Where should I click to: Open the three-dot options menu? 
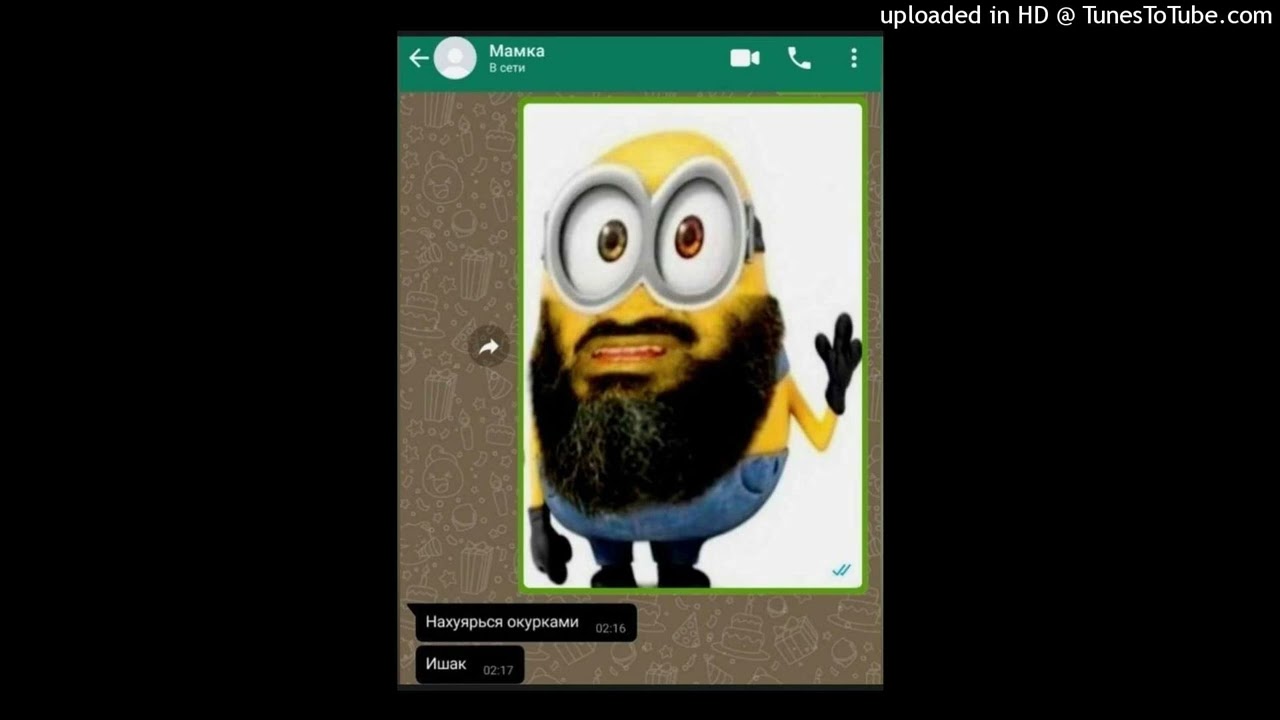(x=853, y=58)
